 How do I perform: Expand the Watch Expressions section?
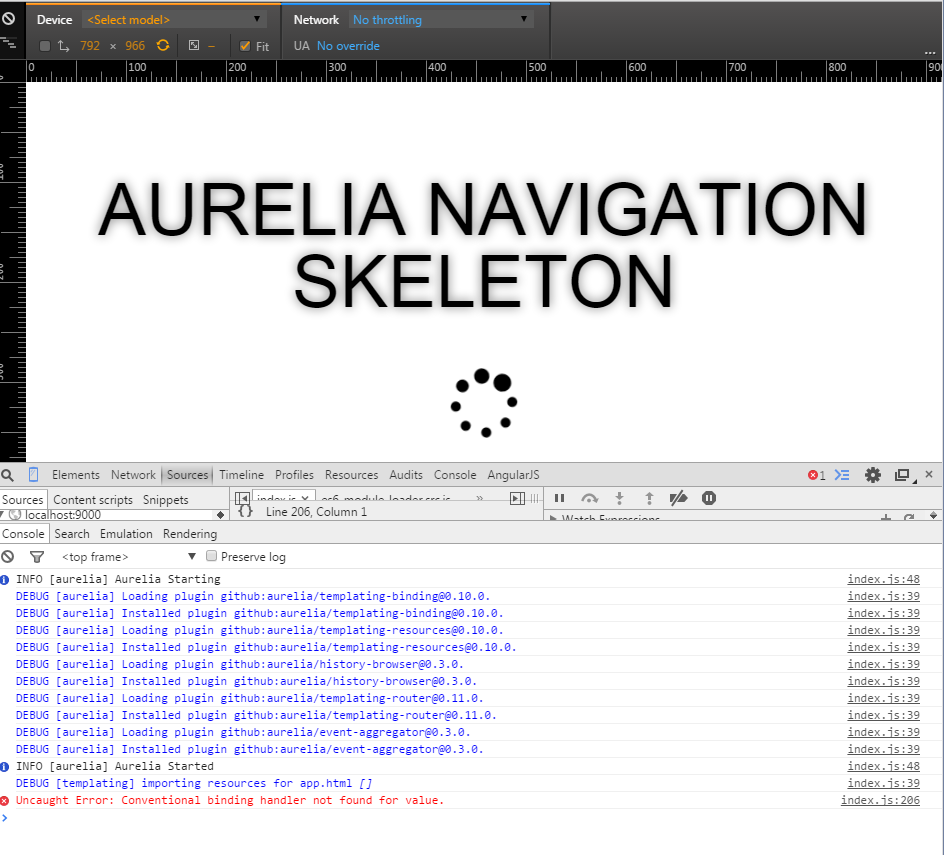(553, 518)
